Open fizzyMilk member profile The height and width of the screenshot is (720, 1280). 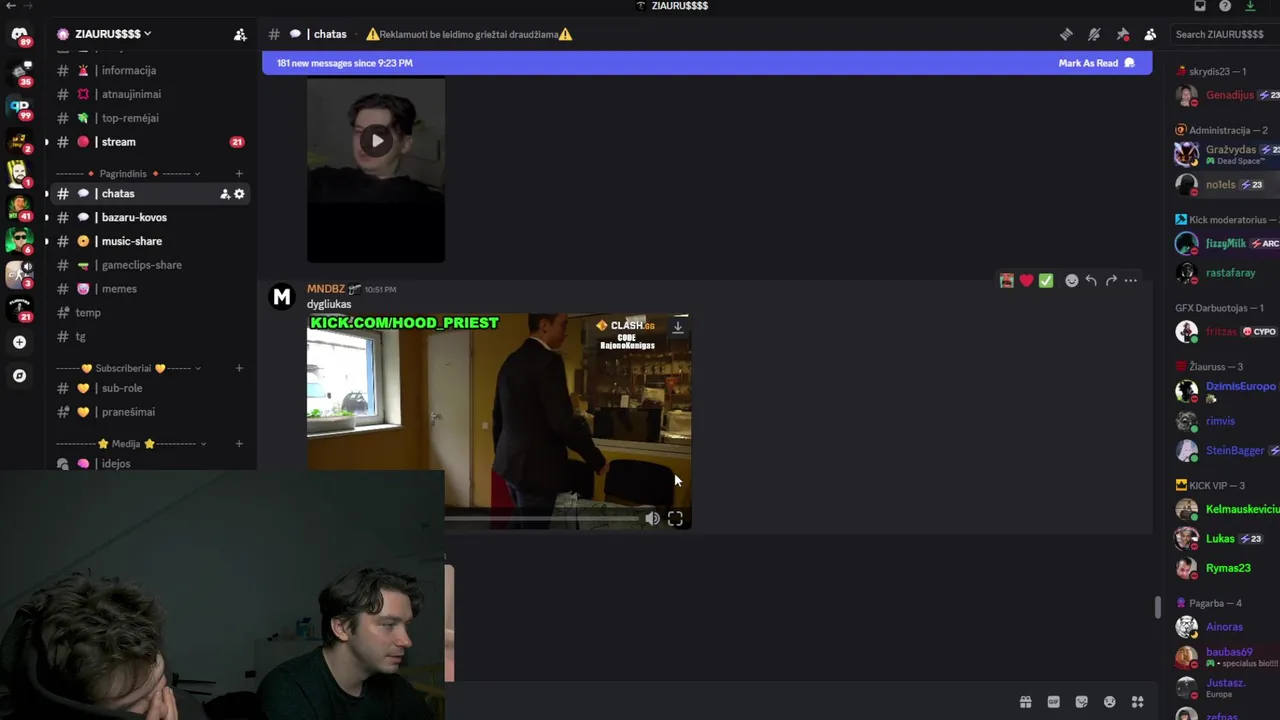(1227, 243)
